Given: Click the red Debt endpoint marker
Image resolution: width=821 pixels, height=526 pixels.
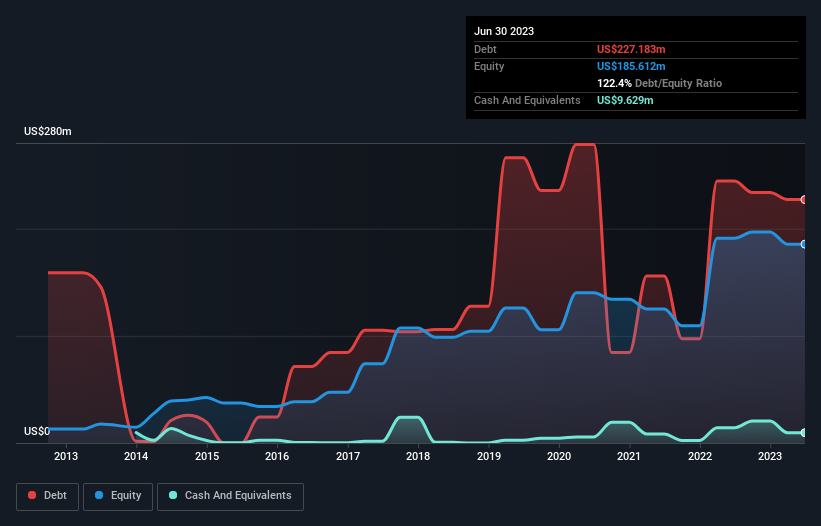Looking at the screenshot, I should [804, 200].
